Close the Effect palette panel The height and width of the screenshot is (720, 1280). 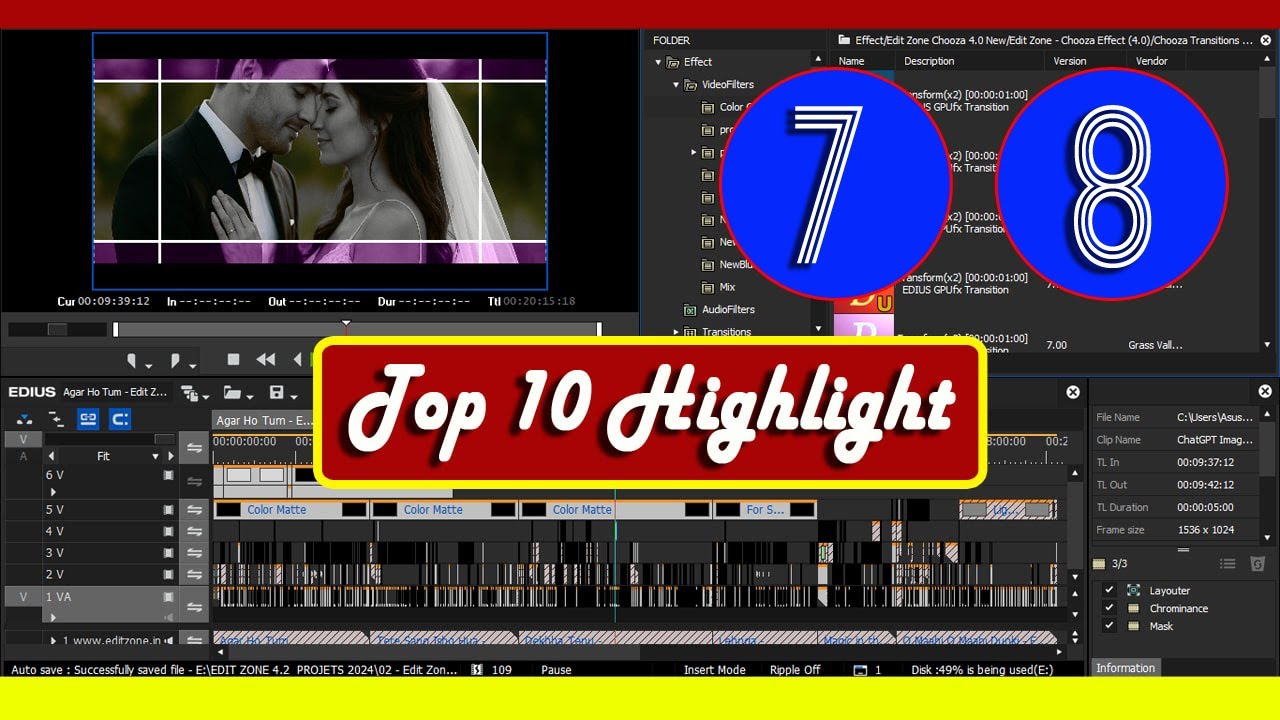pos(1266,40)
